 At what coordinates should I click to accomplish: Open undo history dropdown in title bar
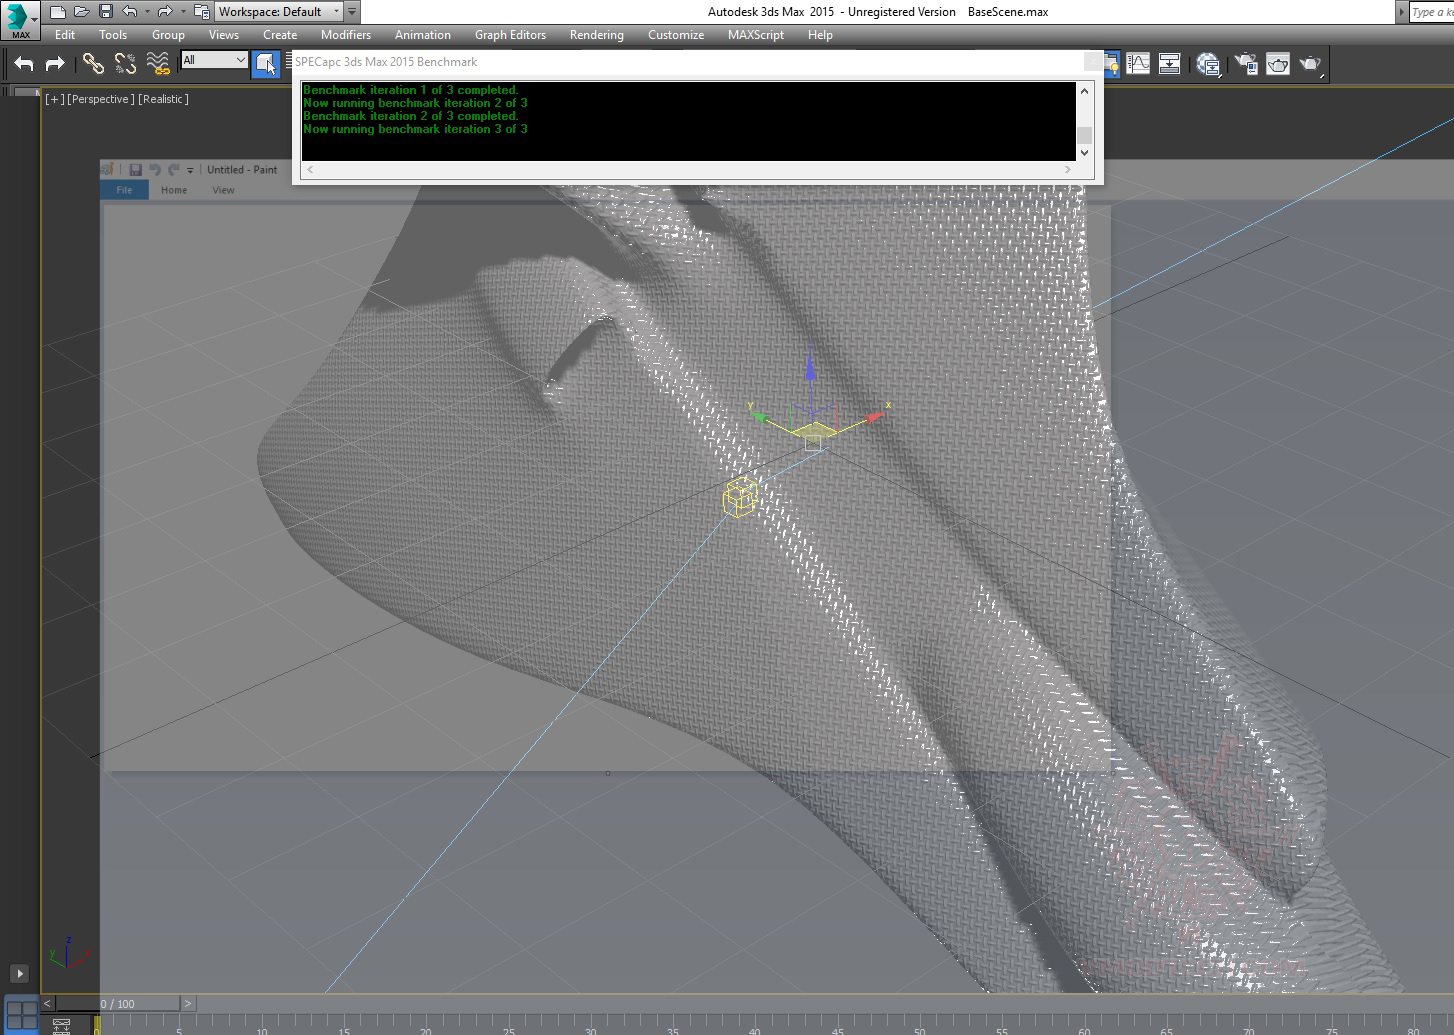click(x=146, y=12)
